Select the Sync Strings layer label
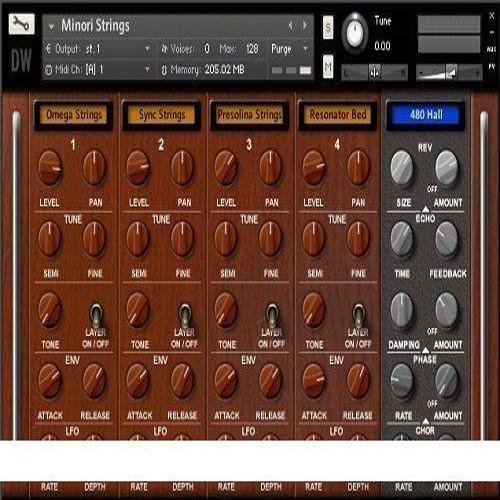 click(162, 115)
